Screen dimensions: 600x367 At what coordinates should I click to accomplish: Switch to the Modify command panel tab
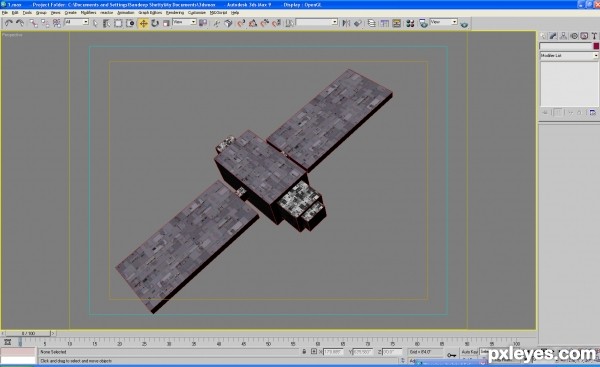pyautogui.click(x=553, y=36)
